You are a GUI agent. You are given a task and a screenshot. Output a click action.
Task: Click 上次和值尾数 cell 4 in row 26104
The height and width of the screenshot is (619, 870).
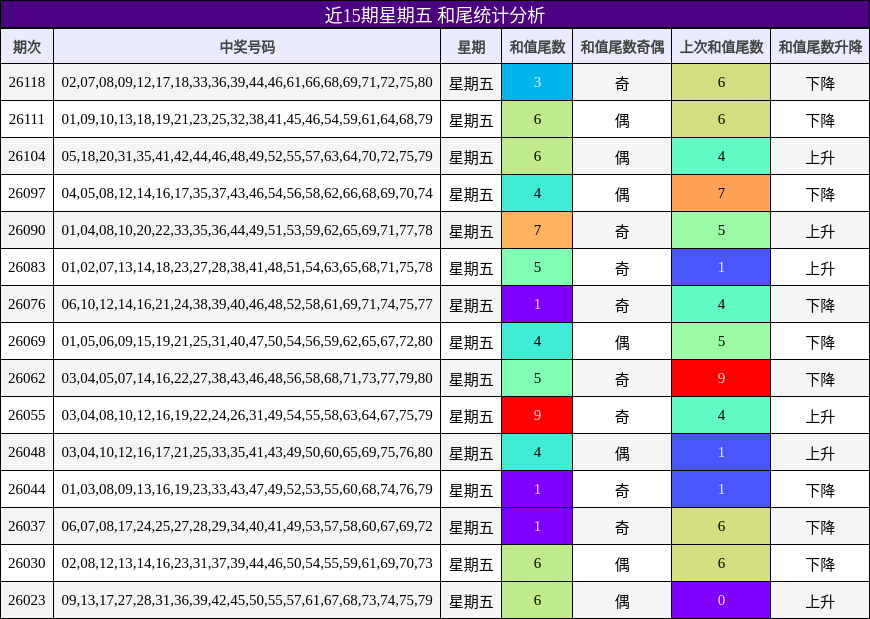[x=721, y=156]
